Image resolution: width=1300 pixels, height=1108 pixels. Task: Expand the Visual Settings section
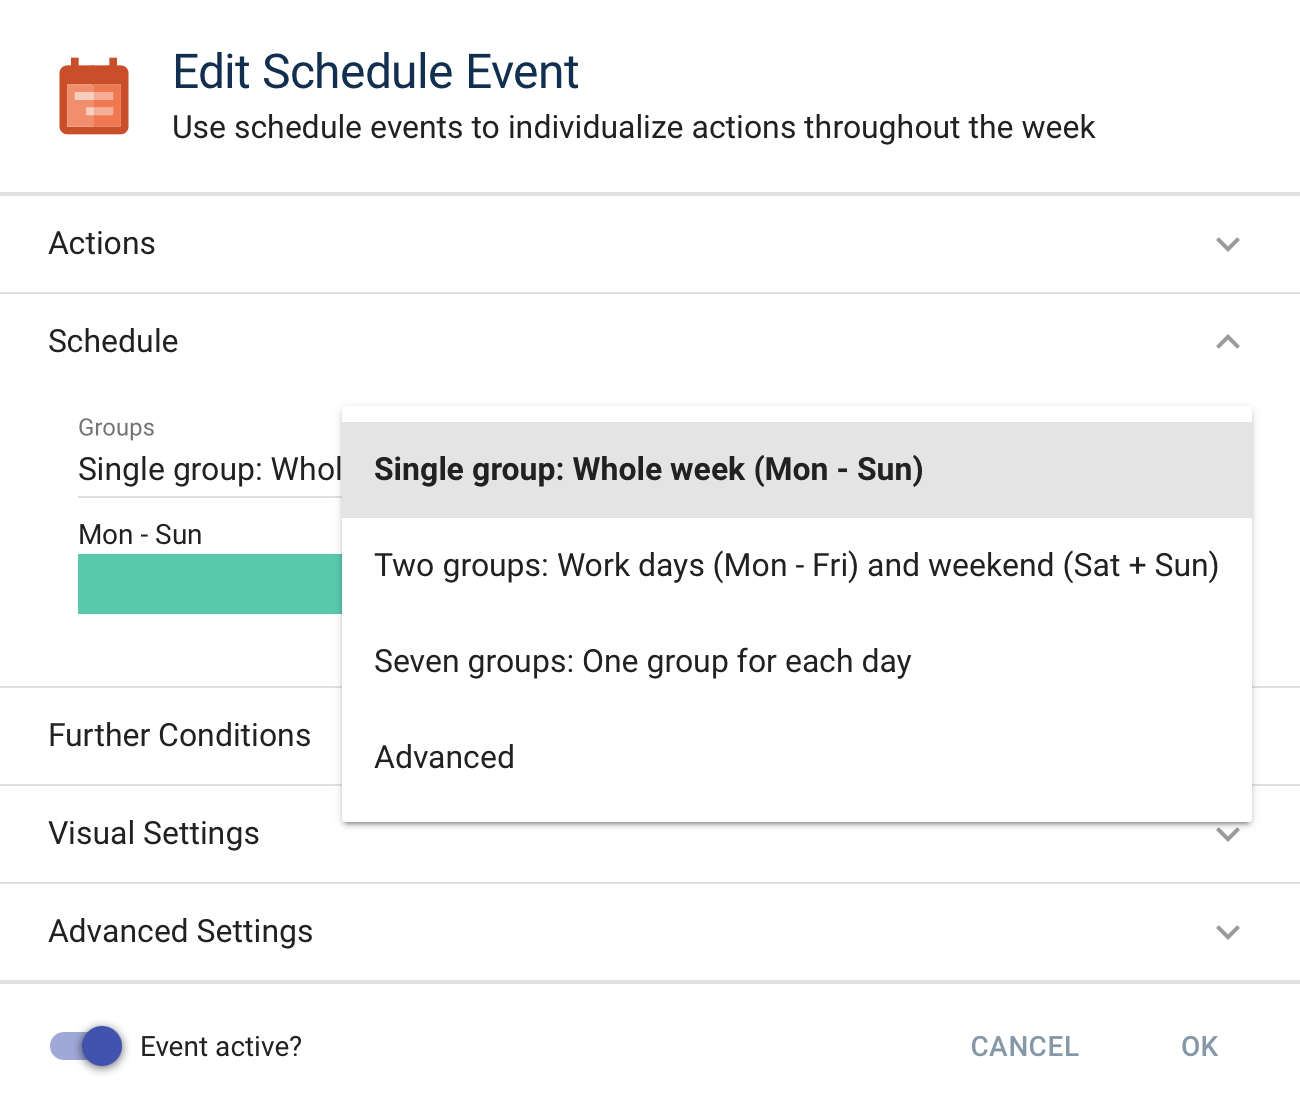coord(1228,833)
